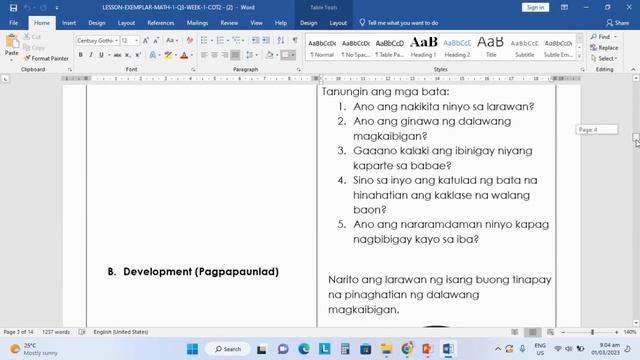Toggle Show/Hide paragraph marks
Screen dimensions: 640x360
(x=295, y=40)
